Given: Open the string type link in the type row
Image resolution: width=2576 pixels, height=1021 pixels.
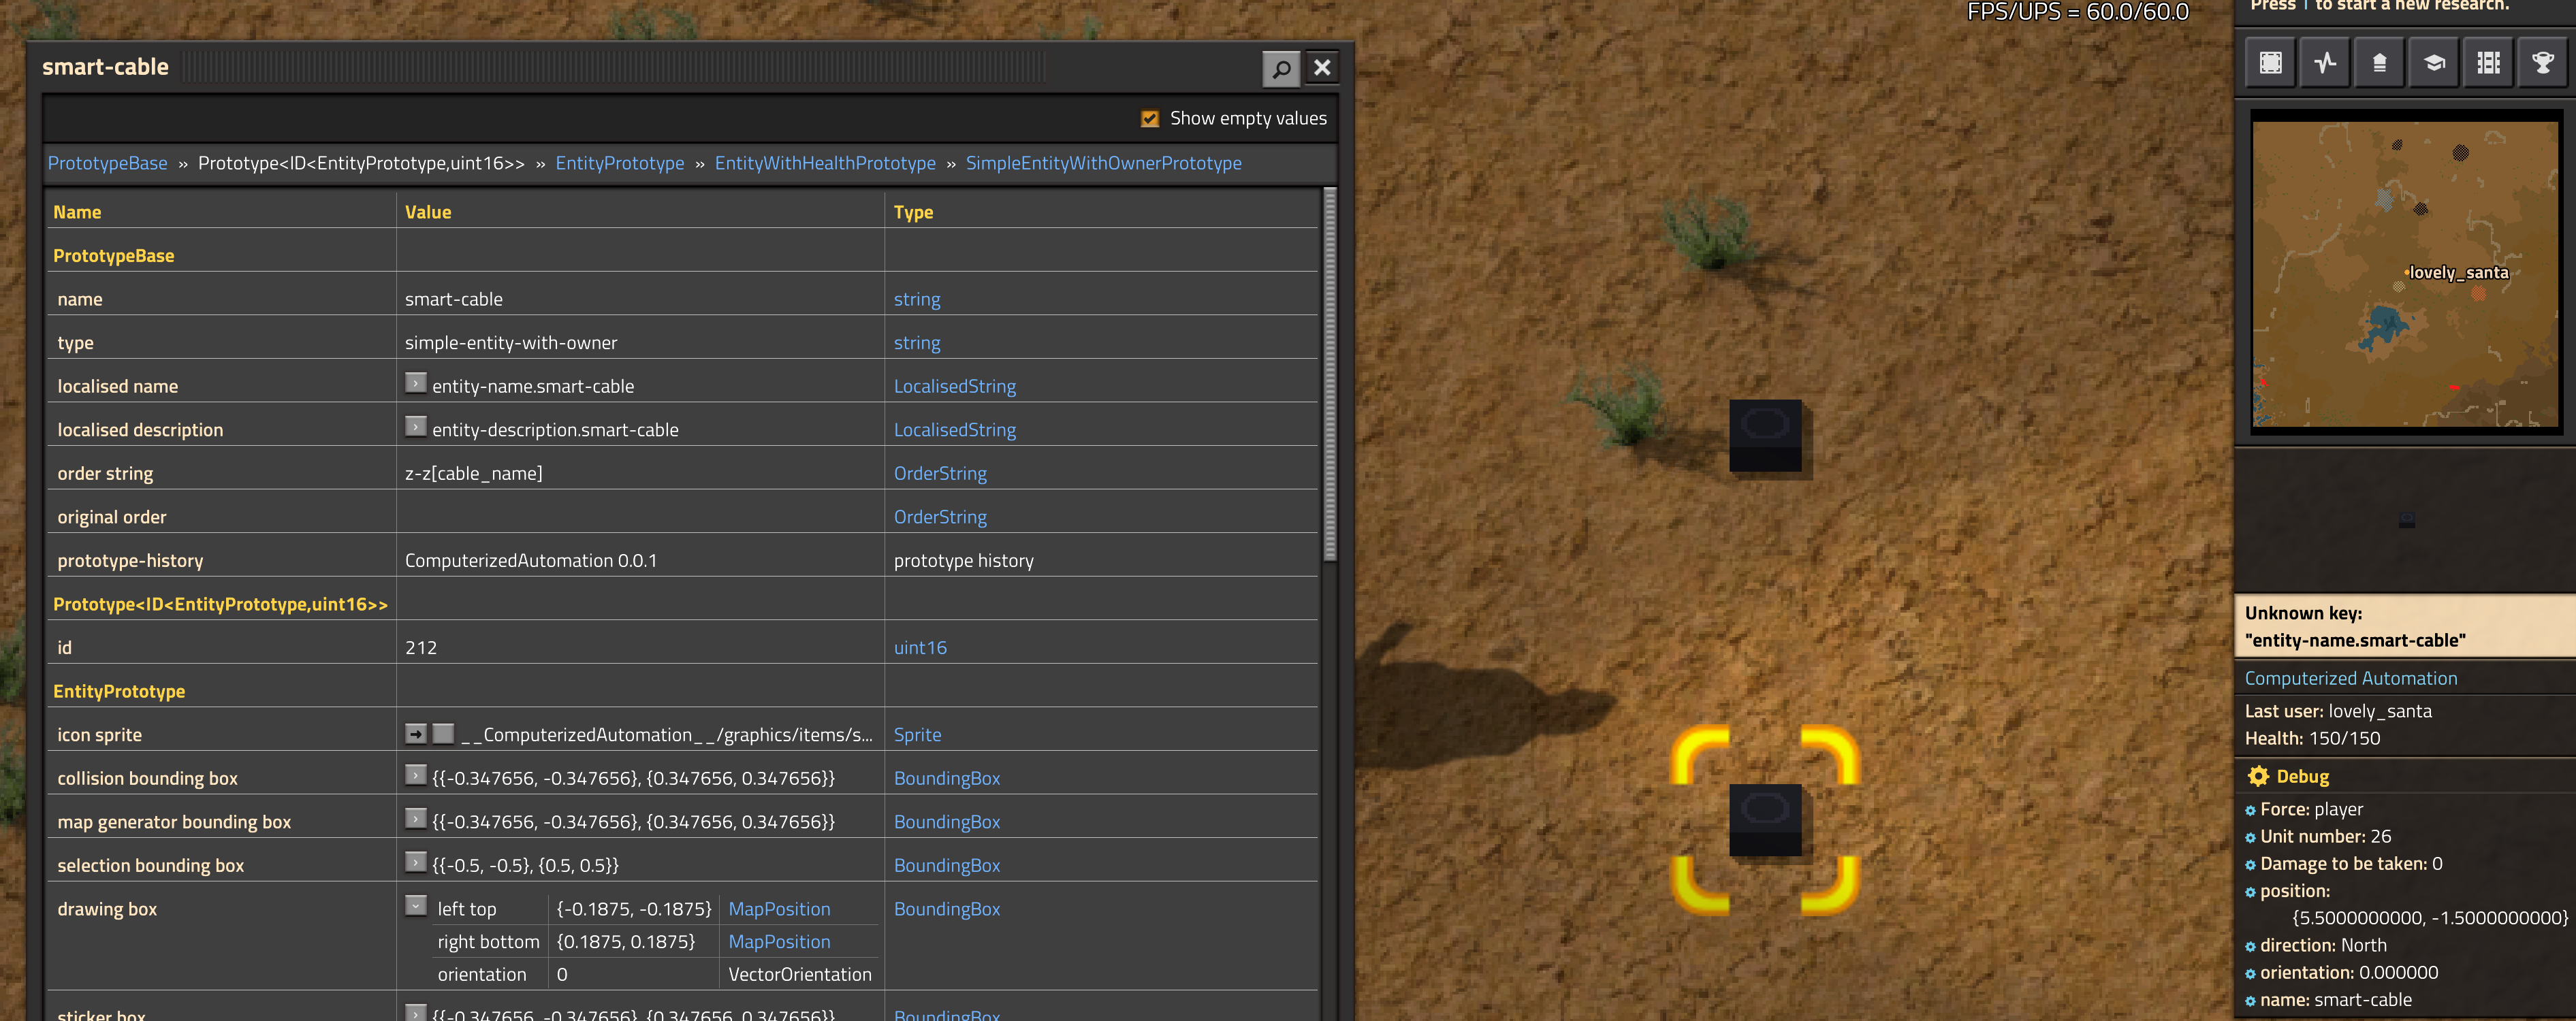Looking at the screenshot, I should click(917, 343).
